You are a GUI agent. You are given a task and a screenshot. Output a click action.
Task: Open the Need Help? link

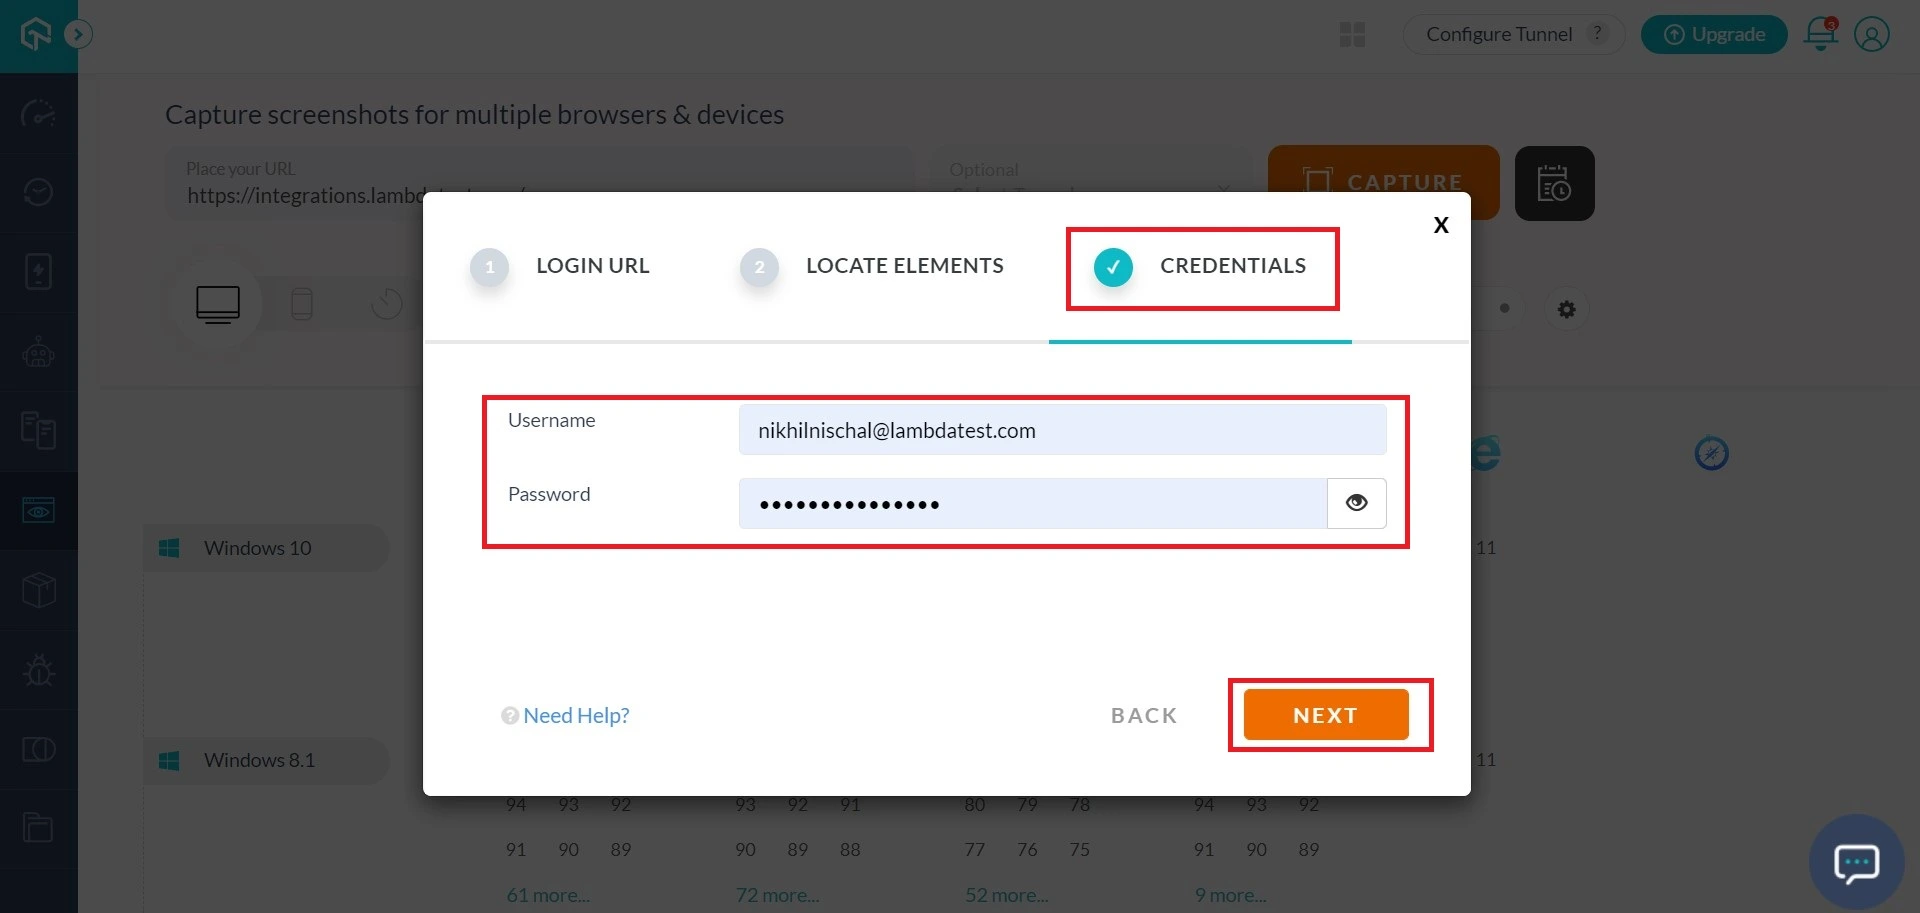(x=575, y=715)
